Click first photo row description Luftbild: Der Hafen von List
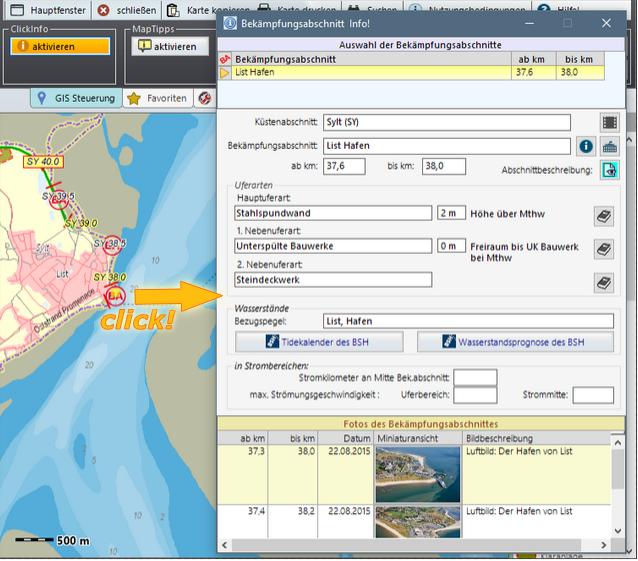Screen dimensions: 638x561 click(519, 452)
